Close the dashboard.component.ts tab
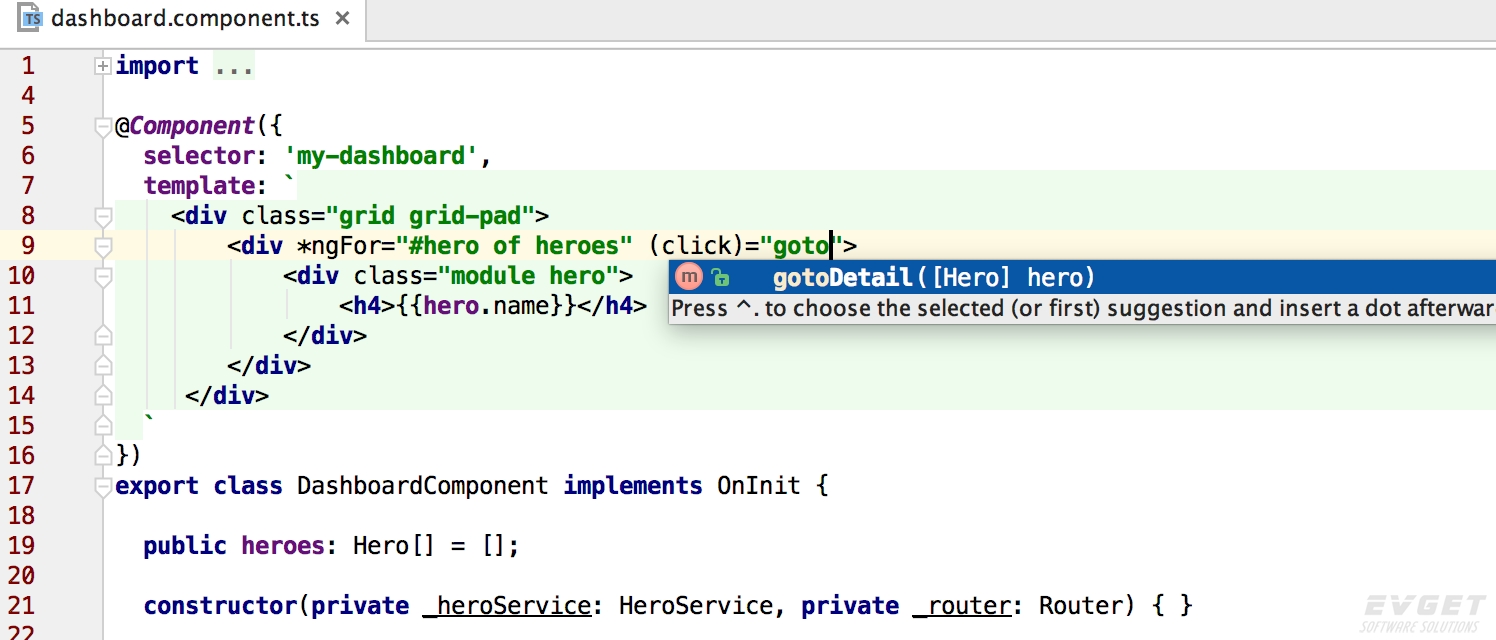 tap(343, 18)
